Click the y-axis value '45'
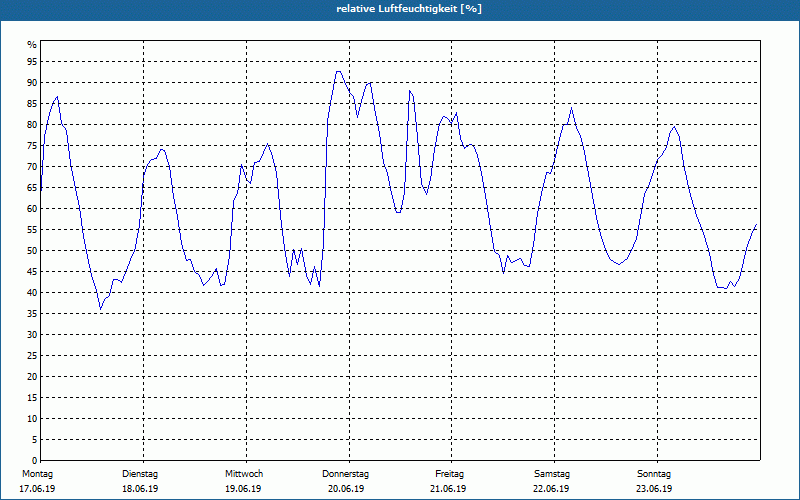The image size is (800, 500). point(32,271)
